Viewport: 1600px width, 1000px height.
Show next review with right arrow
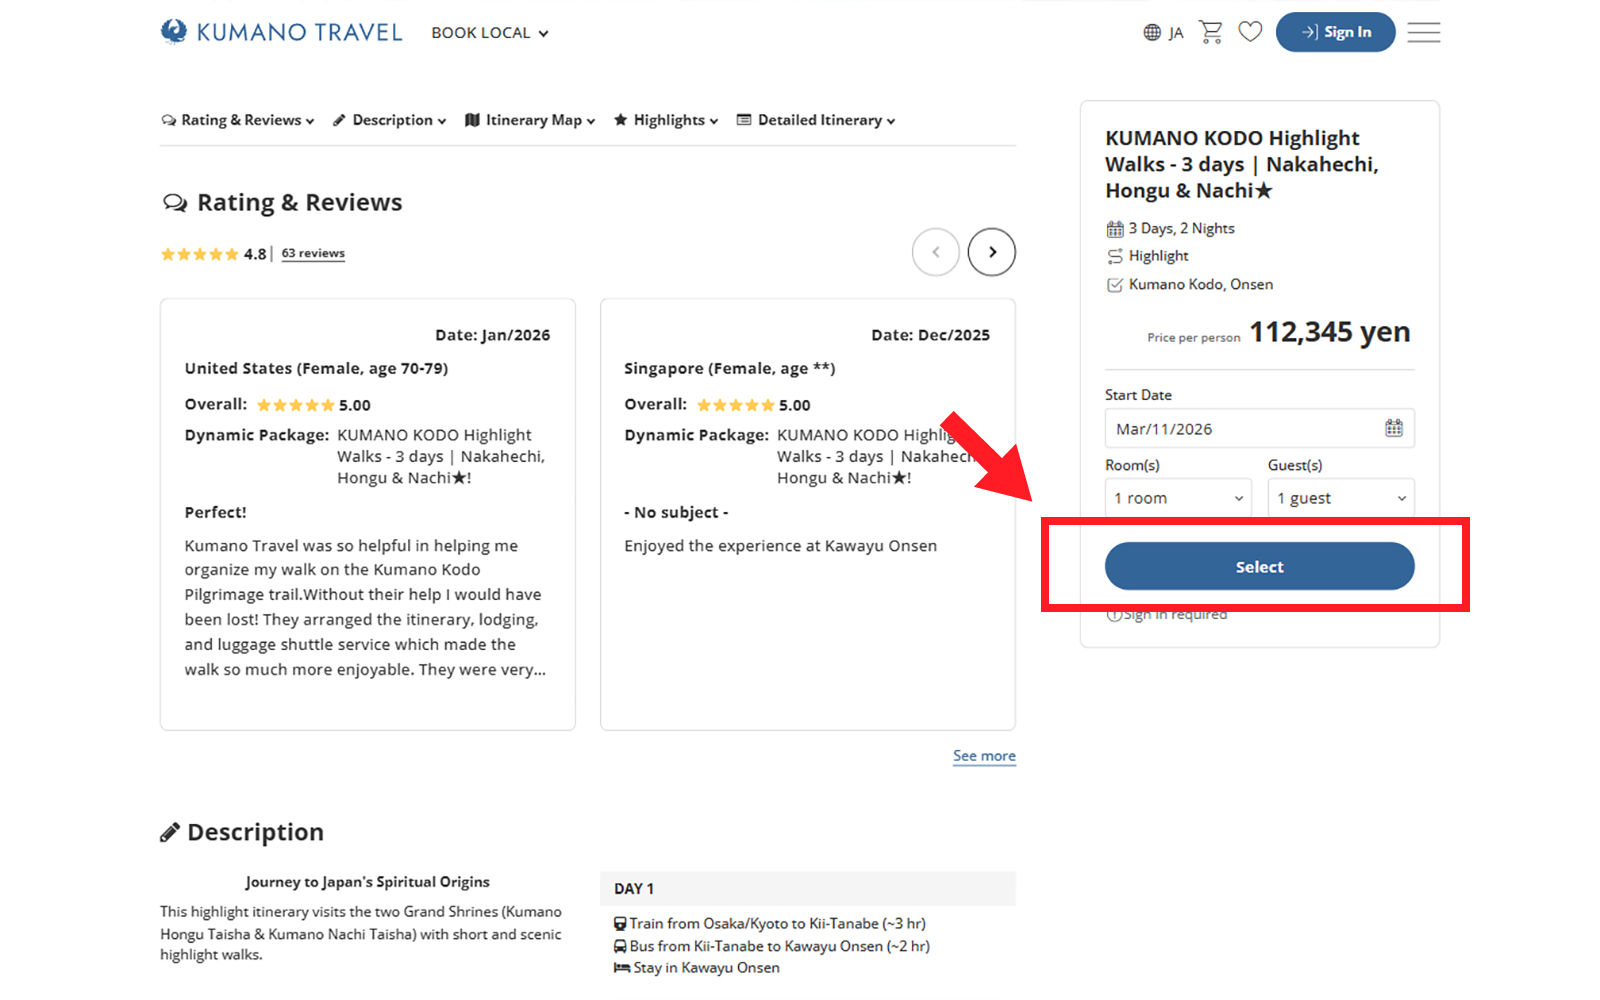pos(991,252)
